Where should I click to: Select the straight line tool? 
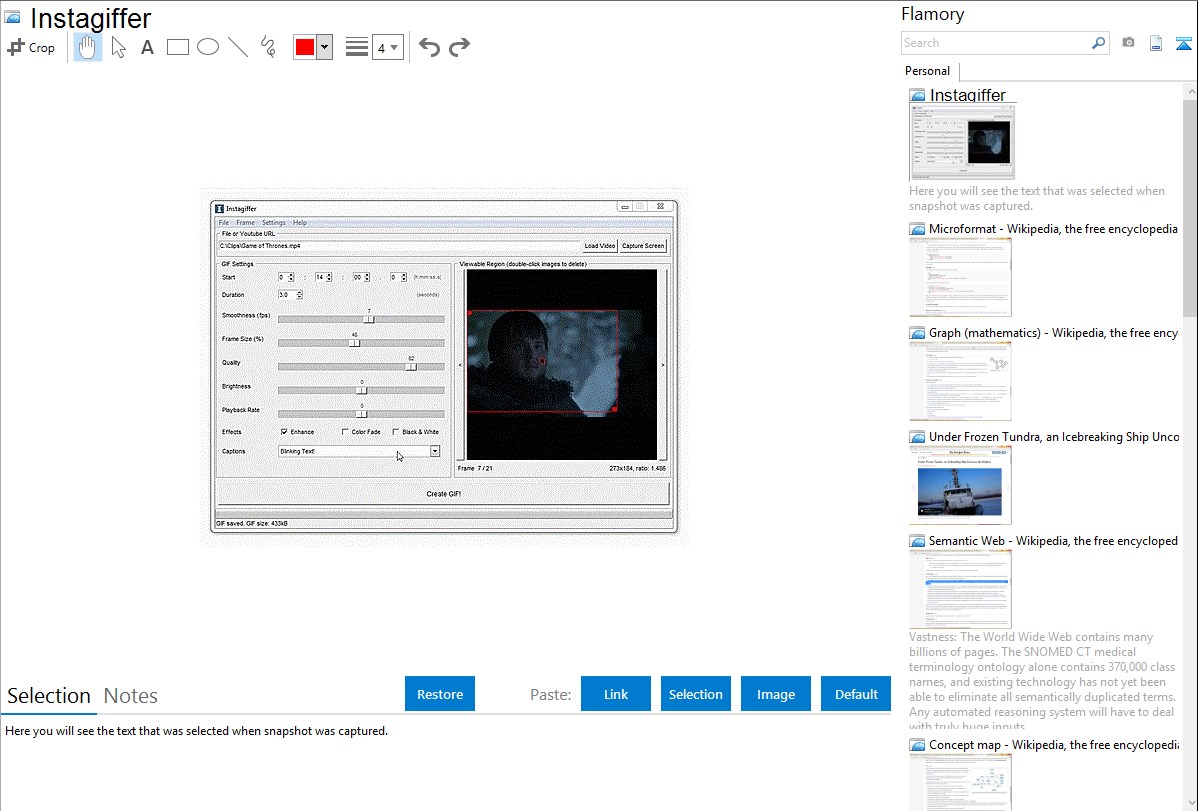pos(238,47)
